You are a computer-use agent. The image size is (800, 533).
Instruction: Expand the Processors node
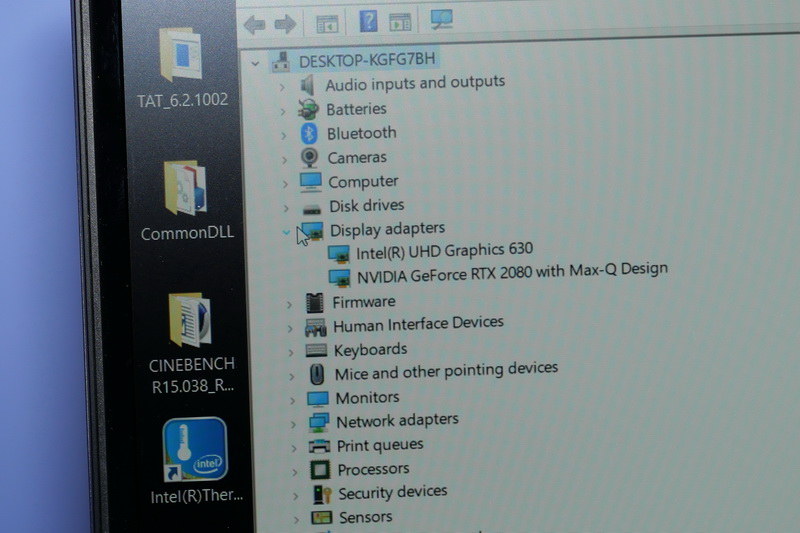295,472
